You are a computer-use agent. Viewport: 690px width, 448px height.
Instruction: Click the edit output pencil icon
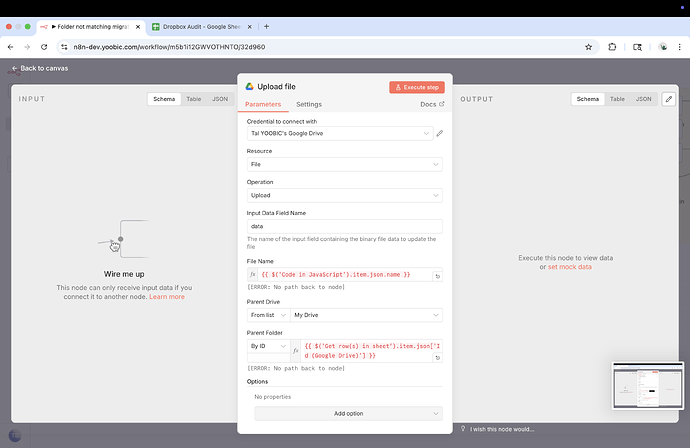click(x=669, y=99)
